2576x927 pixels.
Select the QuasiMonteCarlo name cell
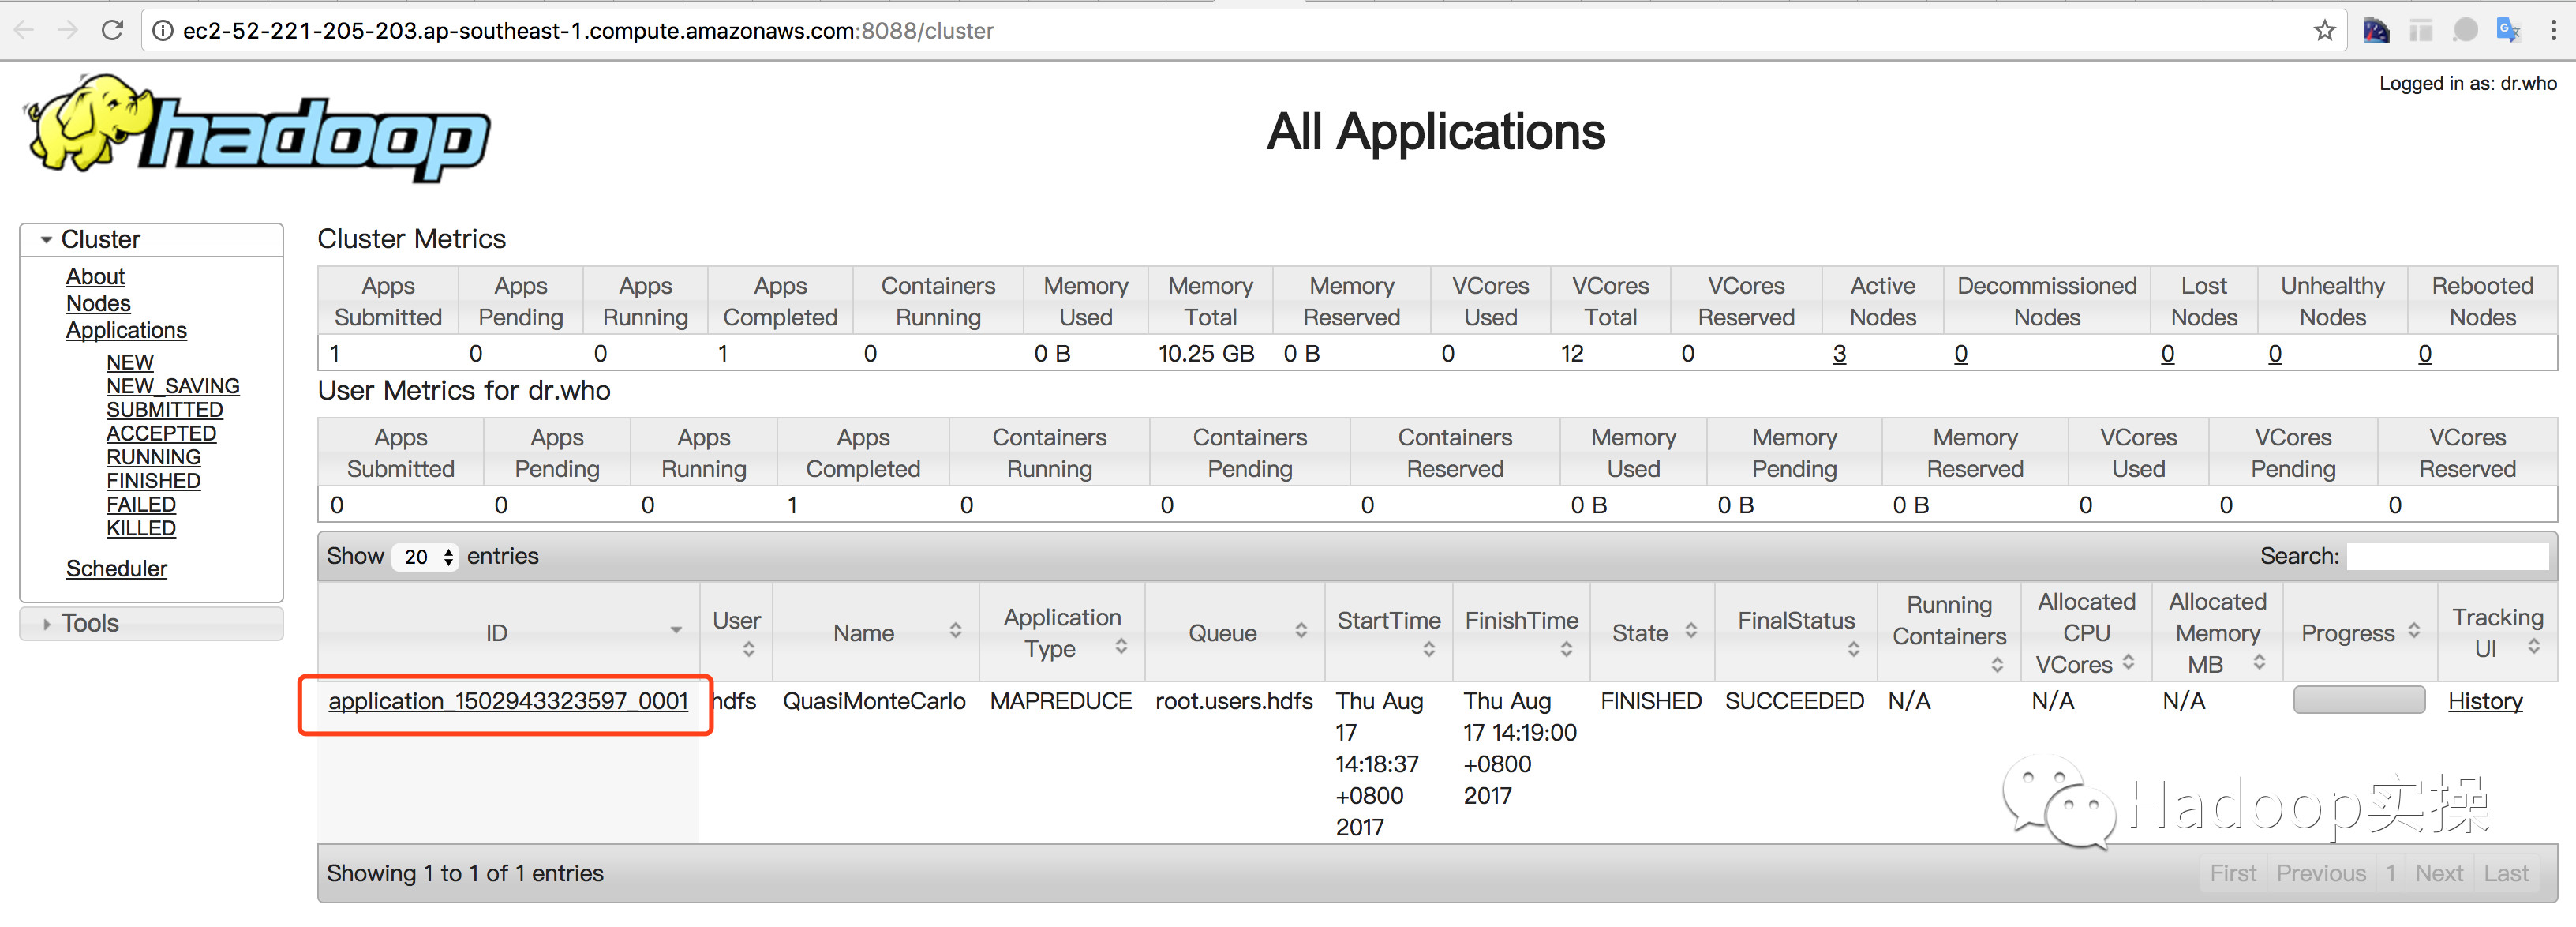[x=874, y=701]
